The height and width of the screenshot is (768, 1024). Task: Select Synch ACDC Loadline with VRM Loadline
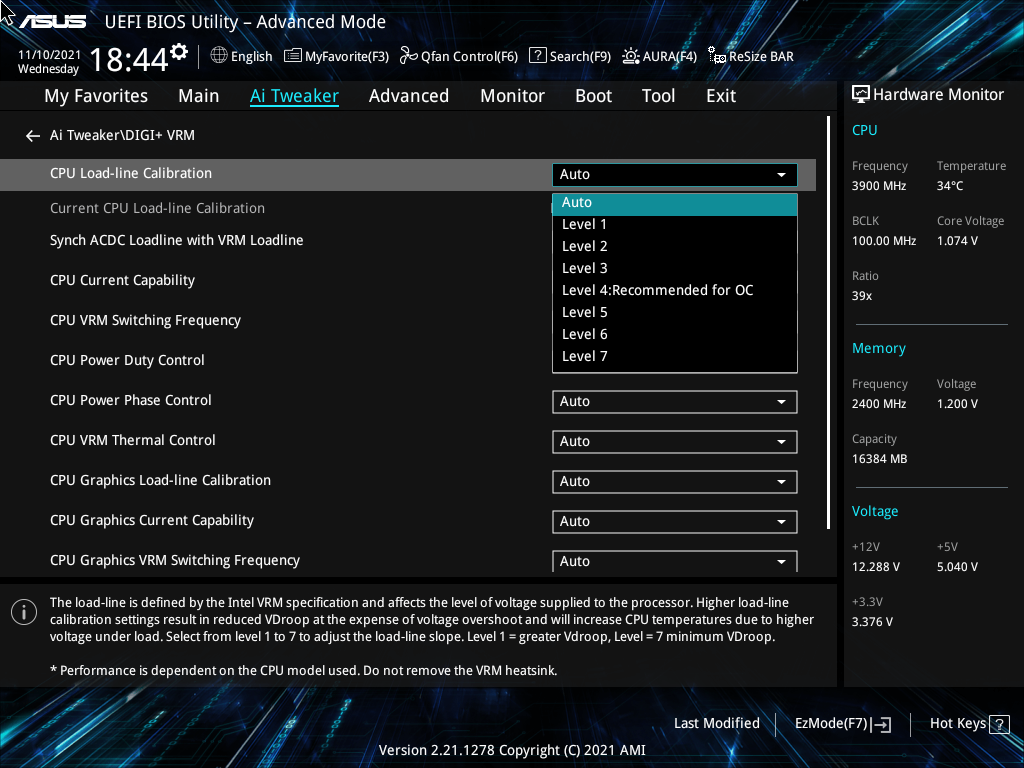(x=176, y=241)
